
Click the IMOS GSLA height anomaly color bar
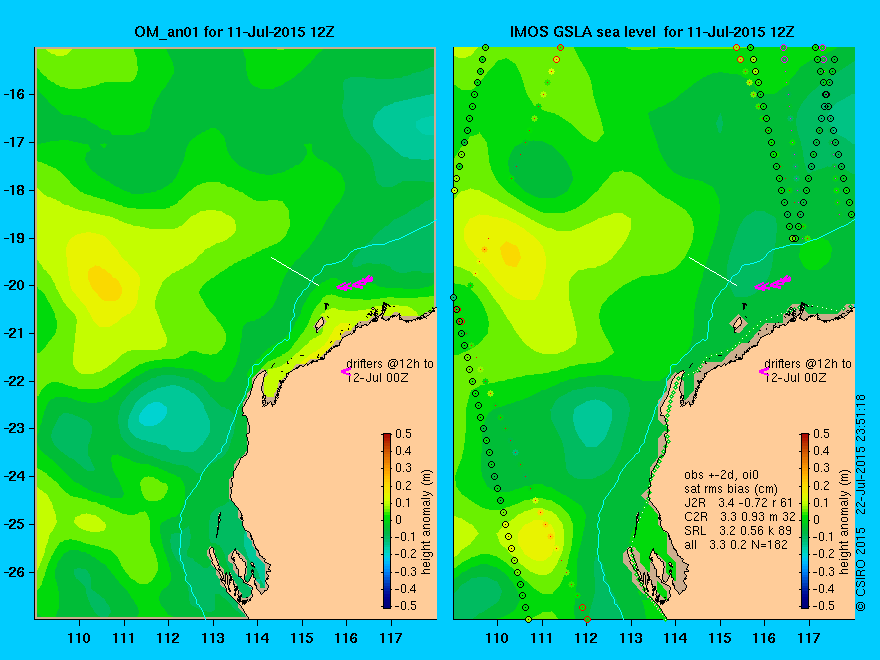pyautogui.click(x=805, y=521)
